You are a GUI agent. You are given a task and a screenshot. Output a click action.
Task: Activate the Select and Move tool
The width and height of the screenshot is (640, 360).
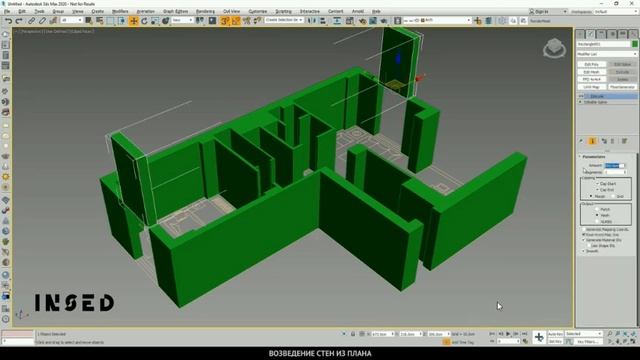[x=133, y=20]
